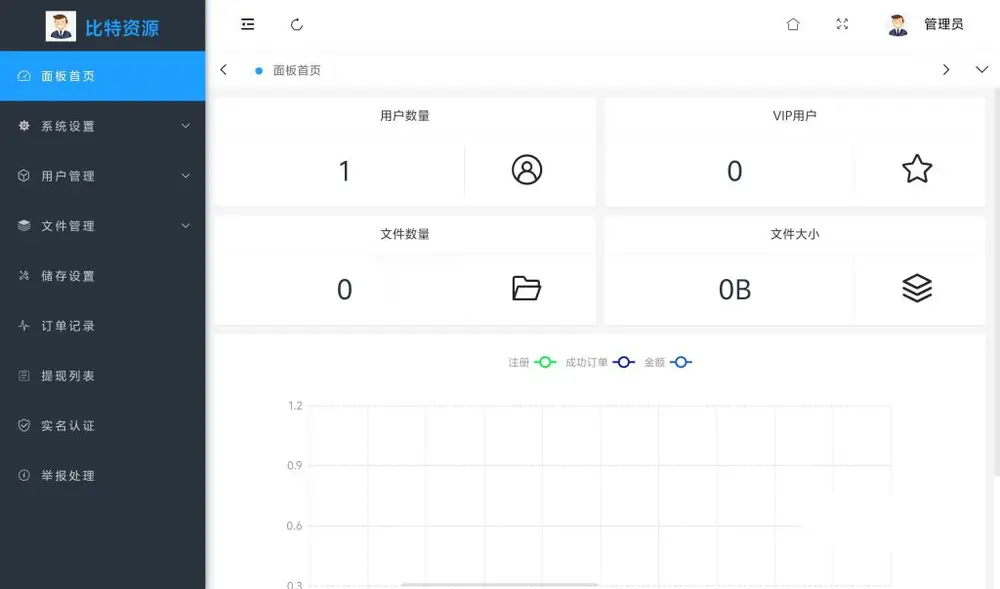Viewport: 1000px width, 589px height.
Task: Click the 用户数量 user circle icon
Action: 527,170
